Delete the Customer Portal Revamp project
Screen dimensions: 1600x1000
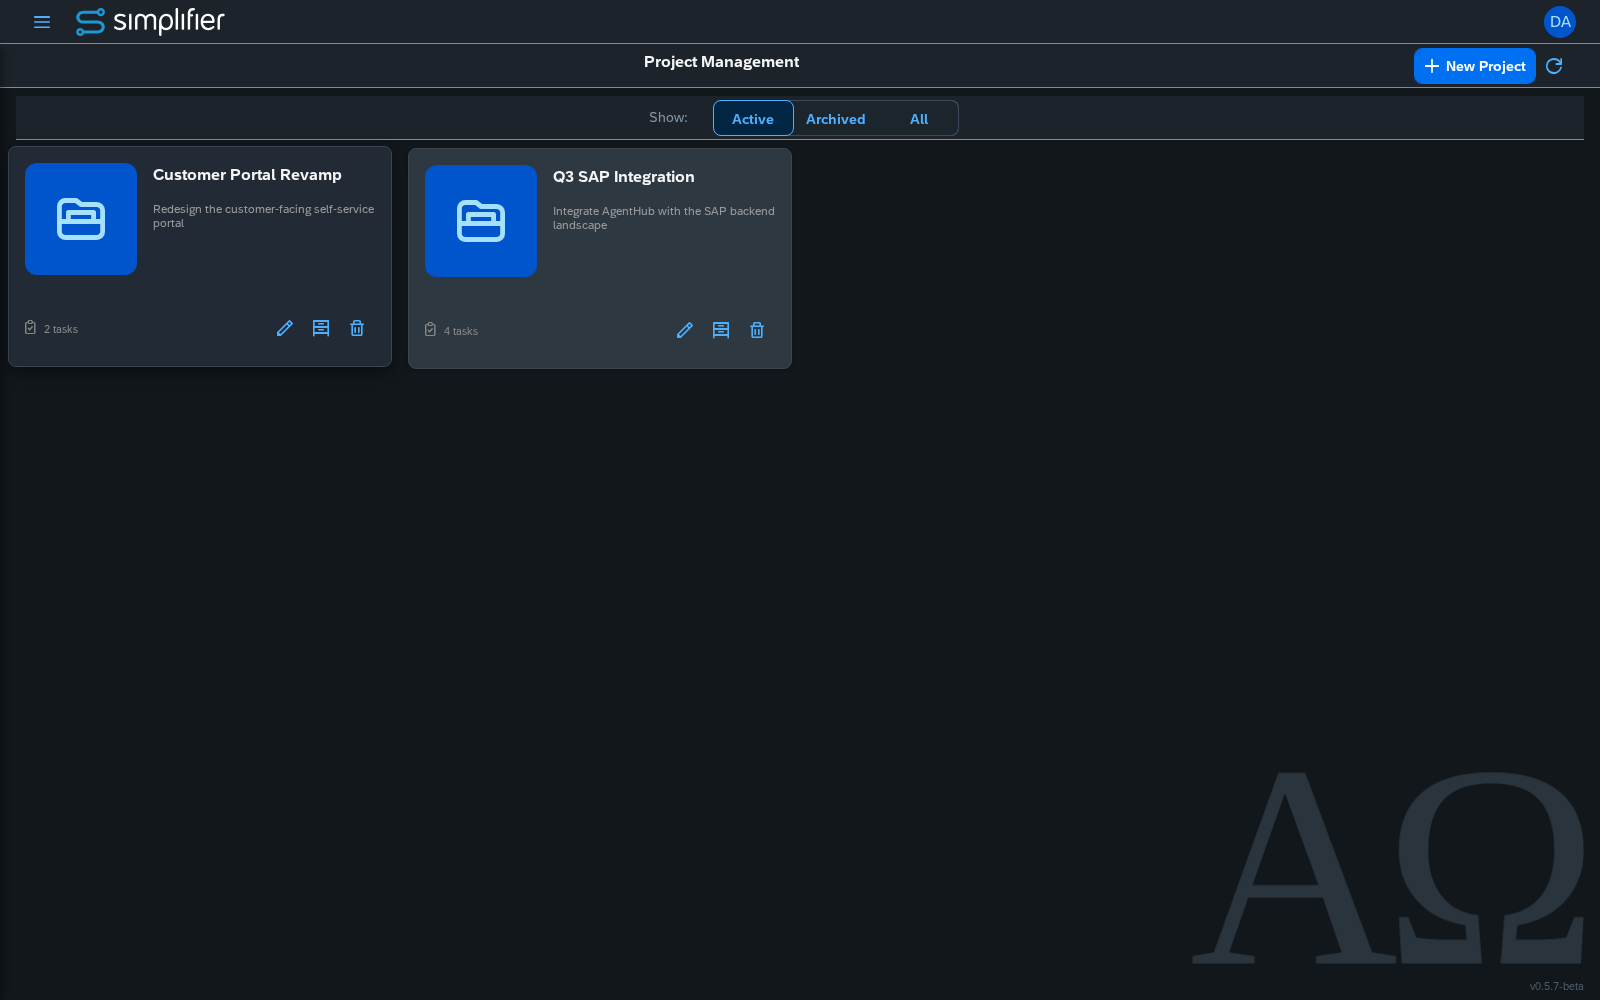pos(357,328)
